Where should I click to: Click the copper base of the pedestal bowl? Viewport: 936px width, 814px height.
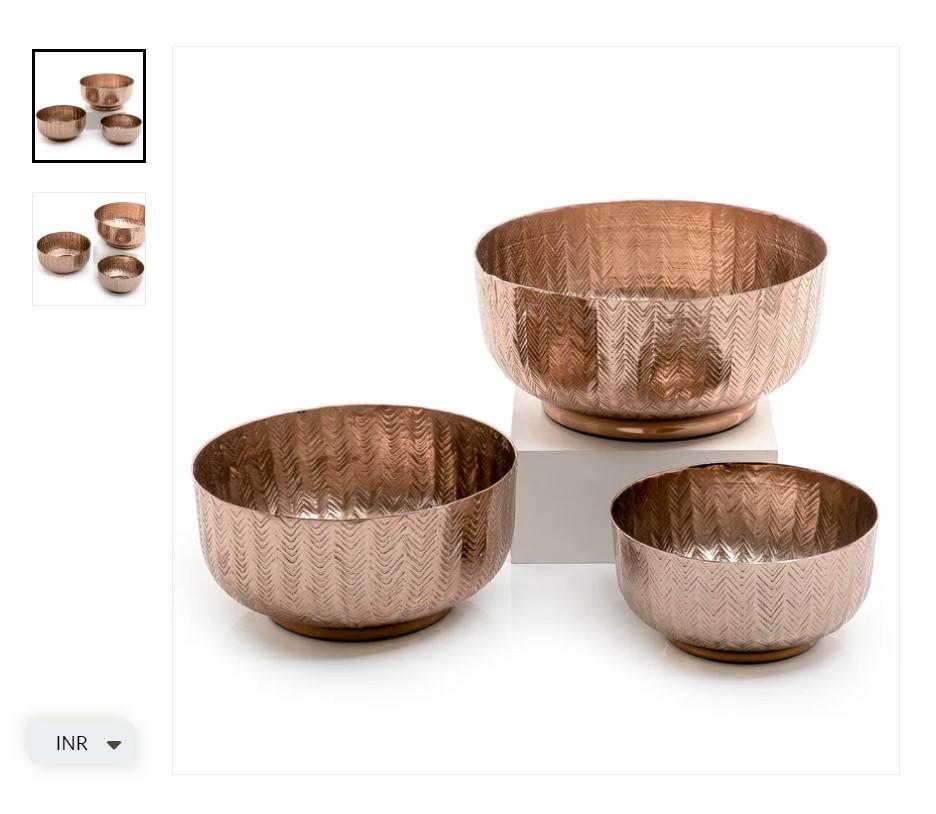650,421
